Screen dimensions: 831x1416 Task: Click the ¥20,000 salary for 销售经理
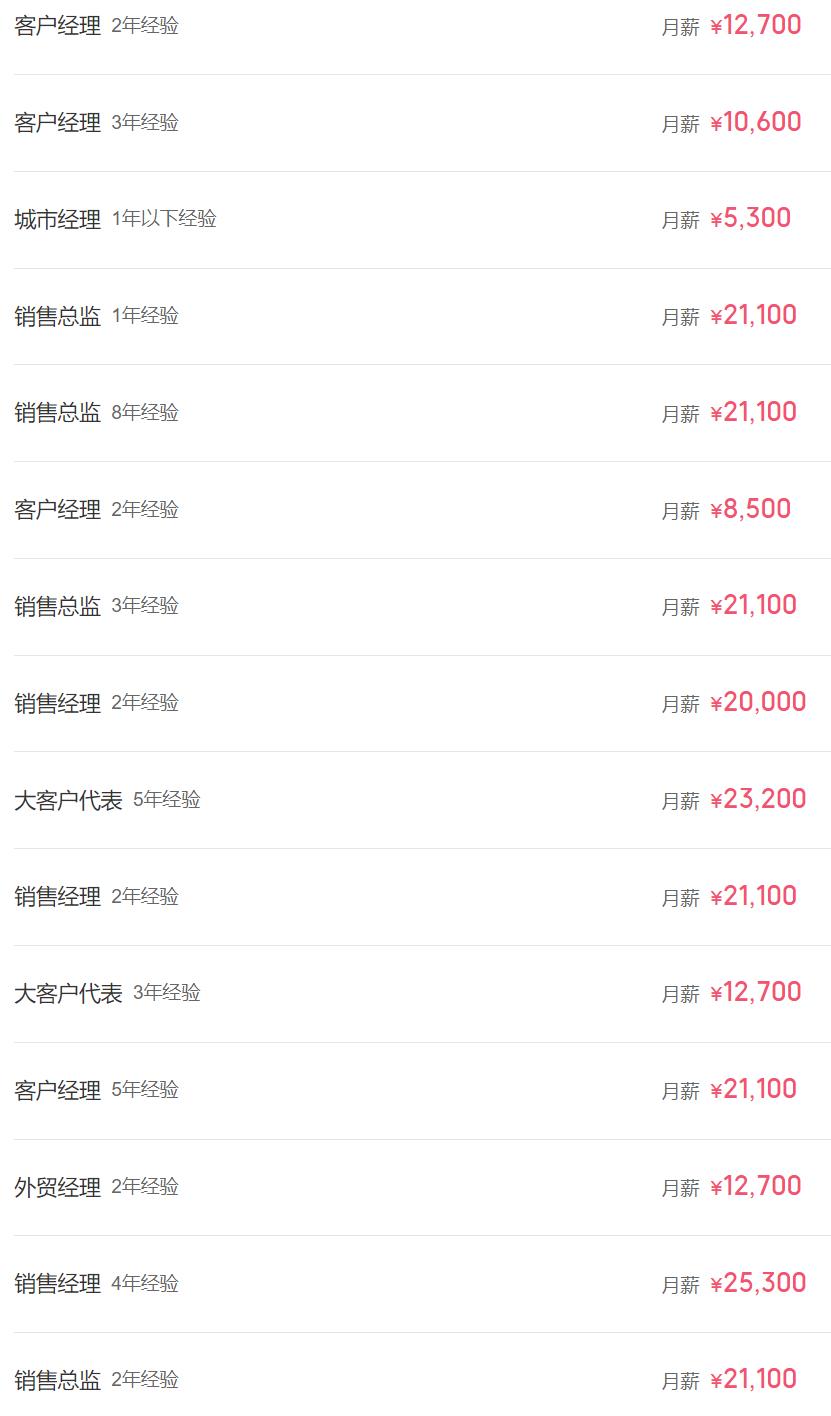(x=757, y=702)
